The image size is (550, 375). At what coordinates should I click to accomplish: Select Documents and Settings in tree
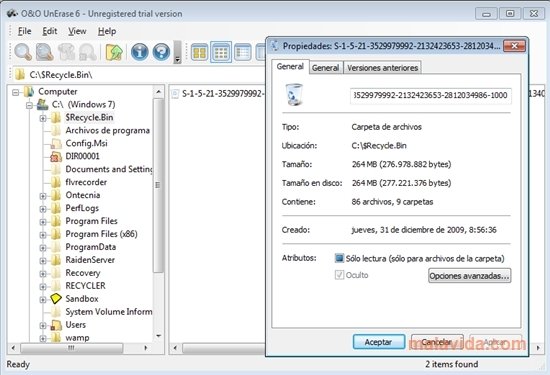click(x=109, y=169)
